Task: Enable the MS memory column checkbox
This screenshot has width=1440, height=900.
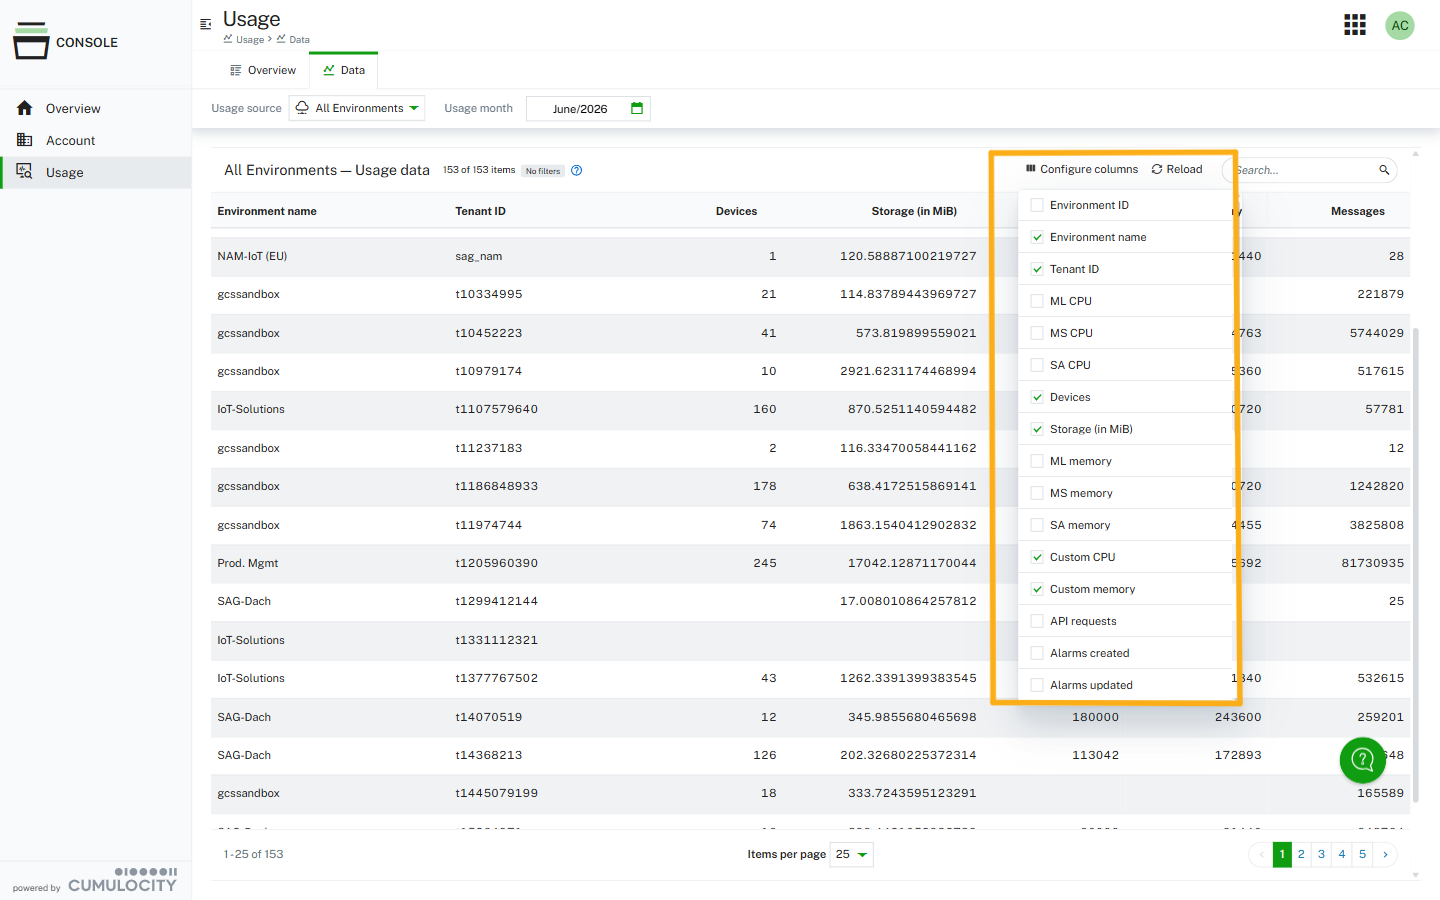Action: [1037, 493]
